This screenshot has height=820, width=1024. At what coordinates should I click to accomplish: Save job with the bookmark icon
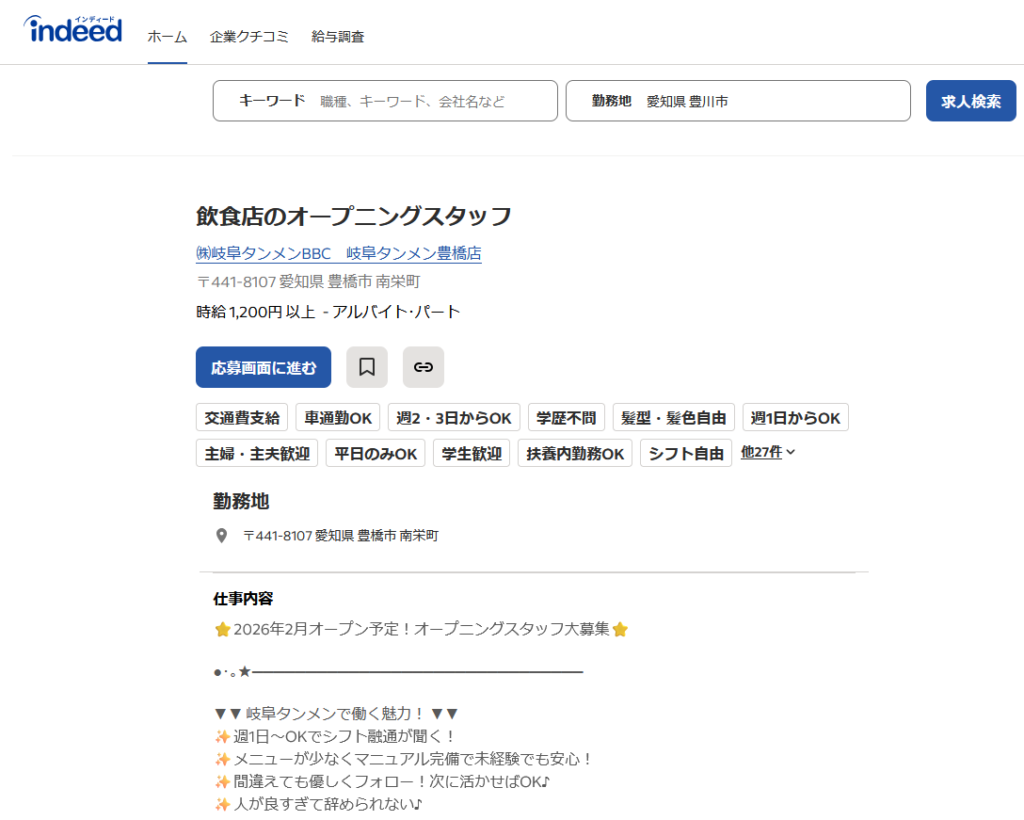coord(367,367)
